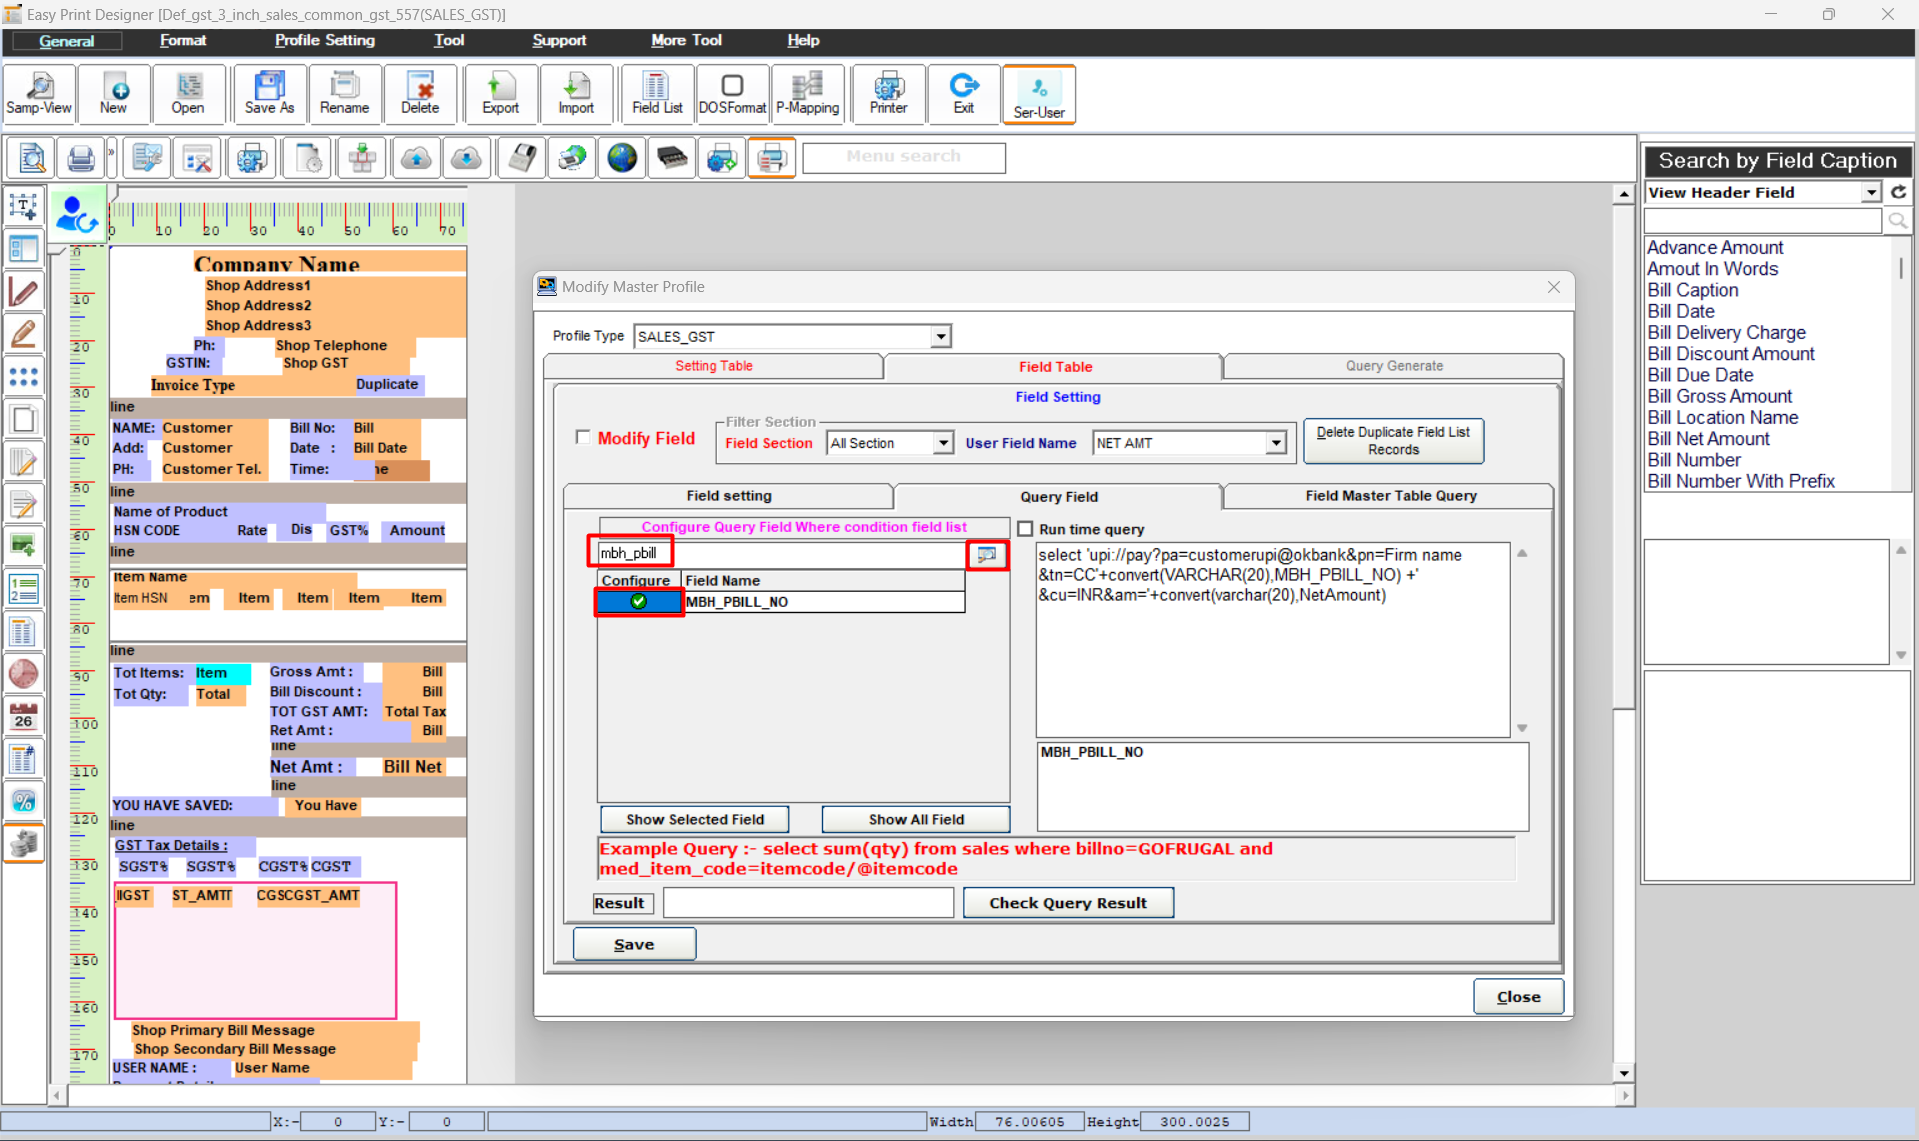This screenshot has width=1919, height=1141.
Task: Click the Result input field
Action: 808,903
